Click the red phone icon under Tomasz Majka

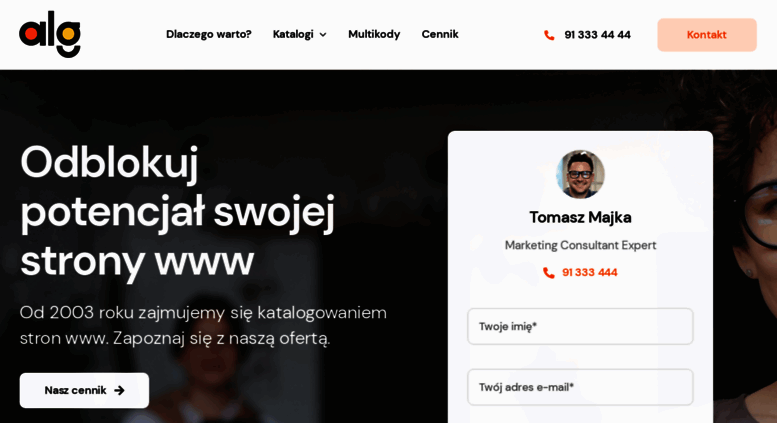coord(549,273)
